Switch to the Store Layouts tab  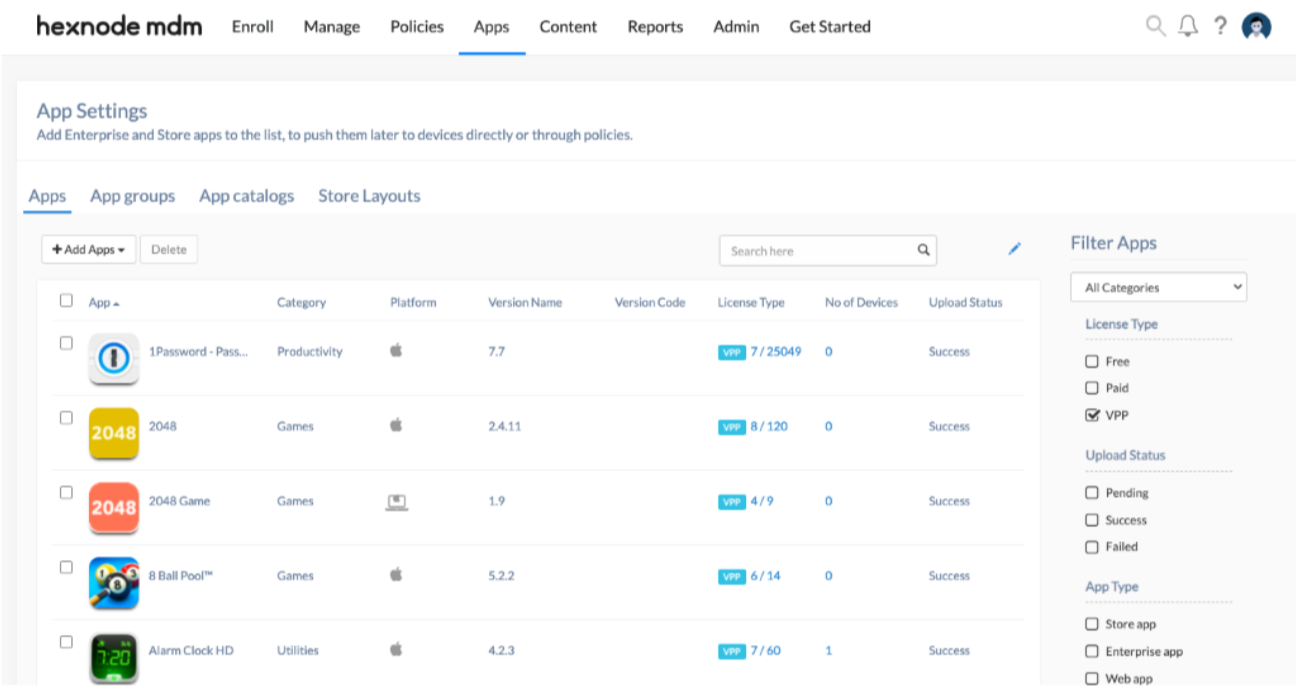pyautogui.click(x=369, y=196)
